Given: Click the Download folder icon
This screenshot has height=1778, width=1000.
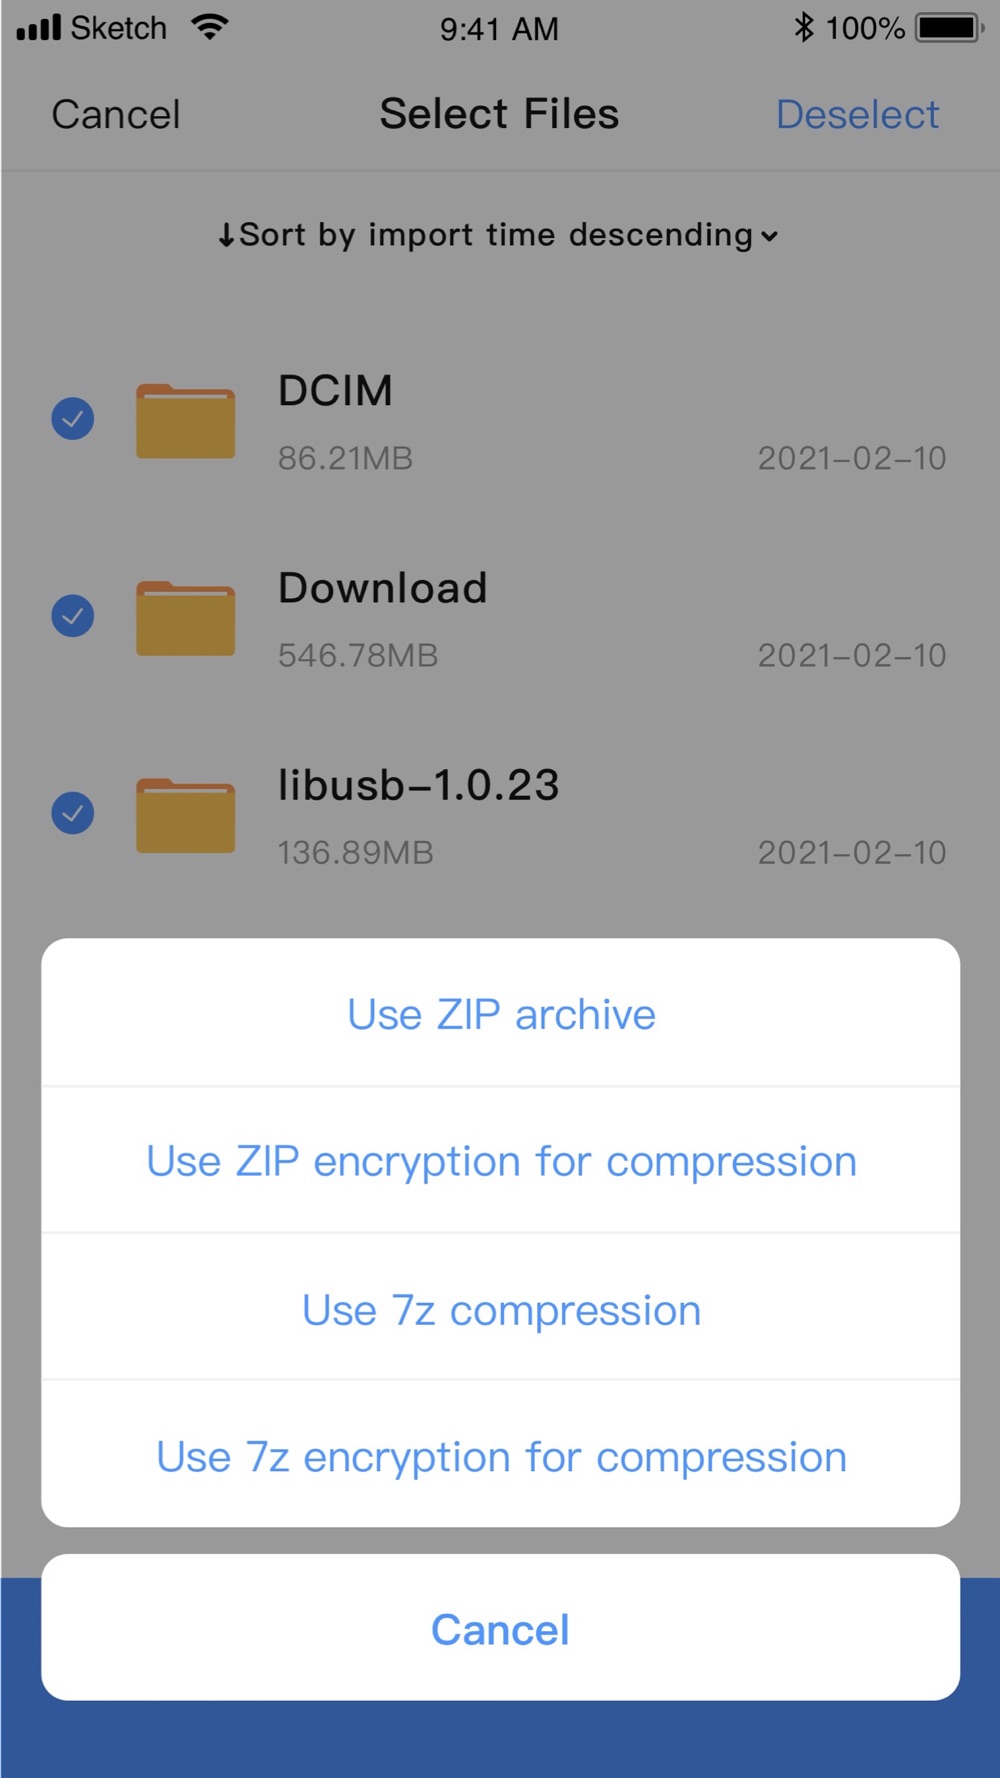Looking at the screenshot, I should [185, 618].
